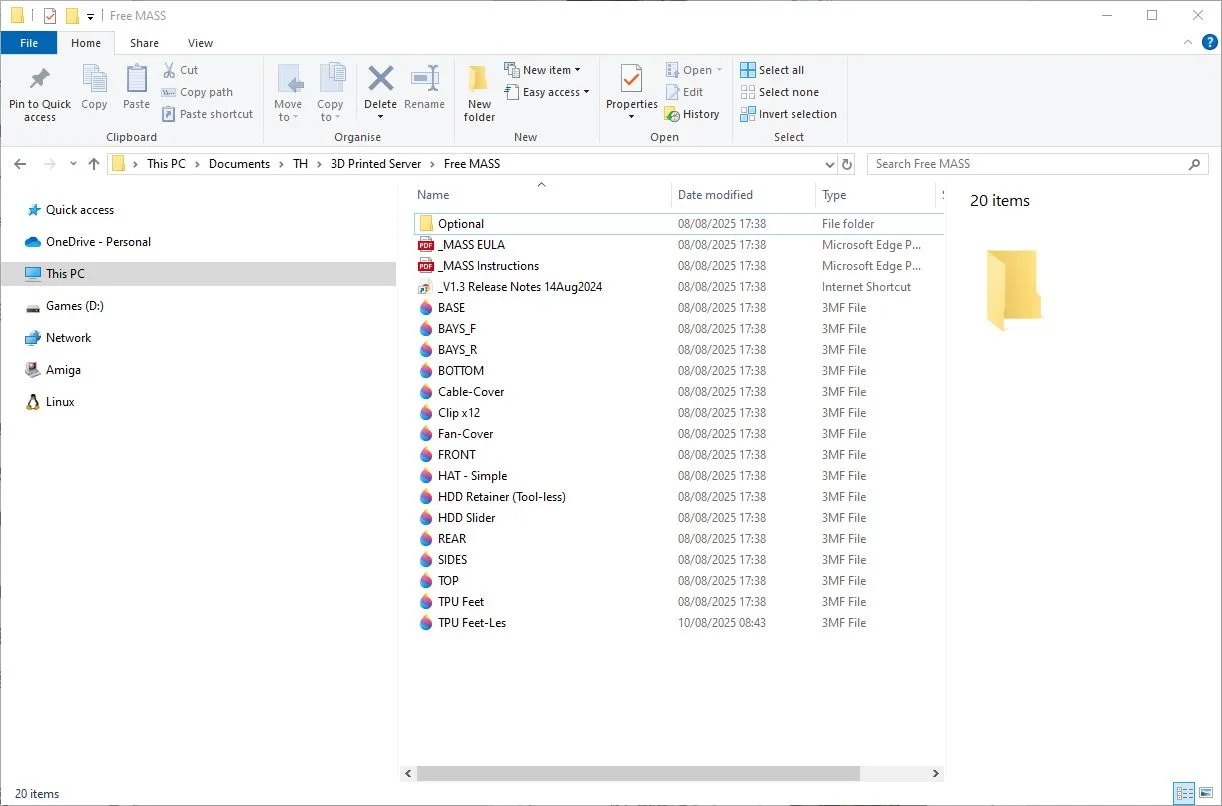Click the History icon
Image resolution: width=1222 pixels, height=806 pixels.
[692, 114]
